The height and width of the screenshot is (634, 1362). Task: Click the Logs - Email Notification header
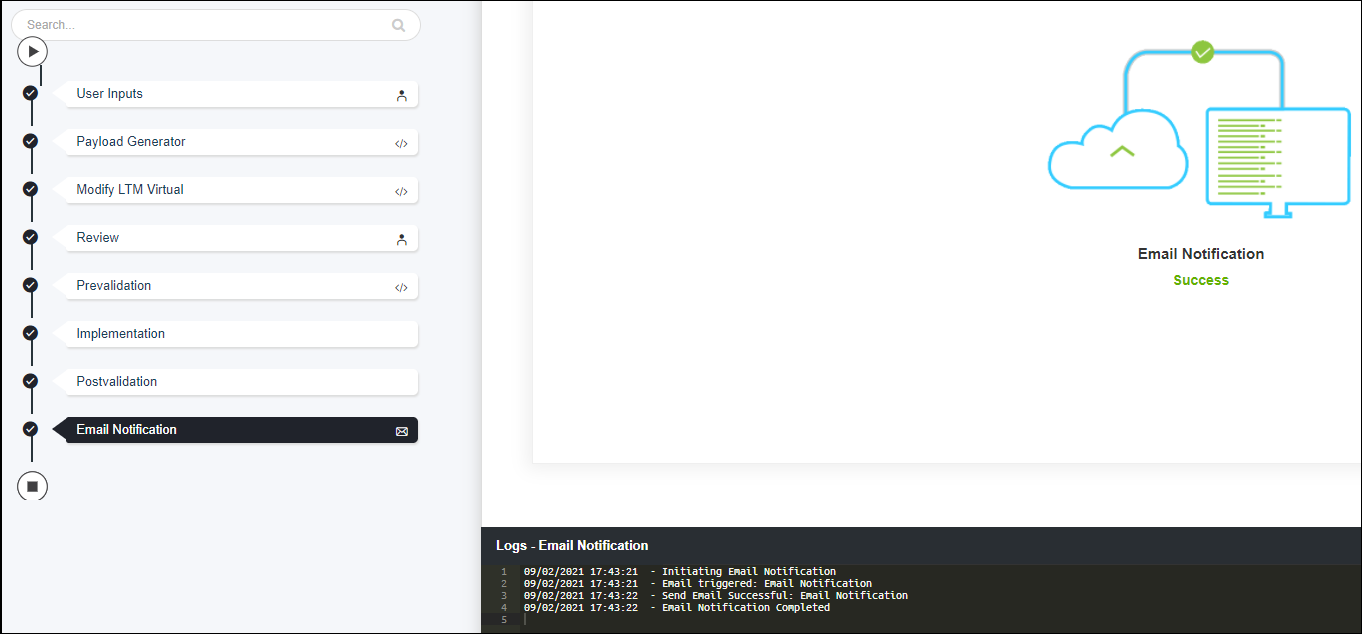click(x=572, y=545)
